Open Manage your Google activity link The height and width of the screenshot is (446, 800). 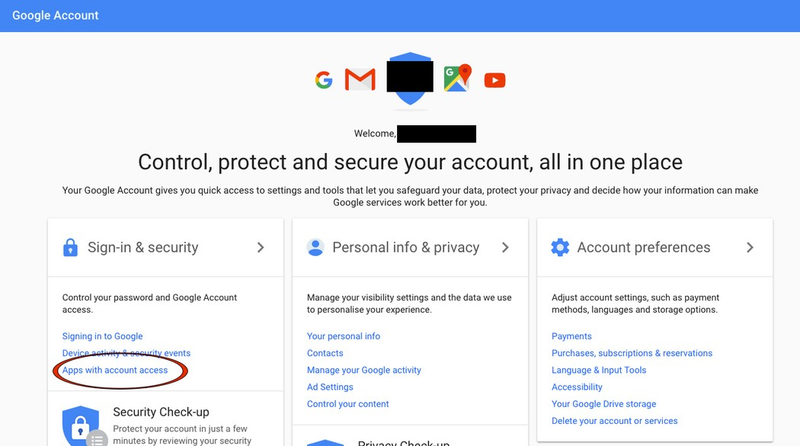364,370
